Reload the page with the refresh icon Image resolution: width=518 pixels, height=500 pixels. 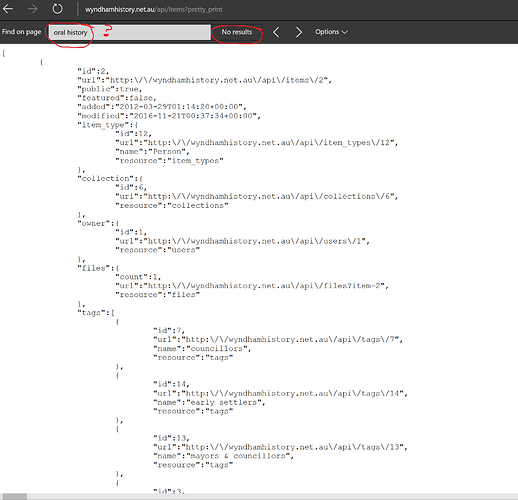(57, 9)
